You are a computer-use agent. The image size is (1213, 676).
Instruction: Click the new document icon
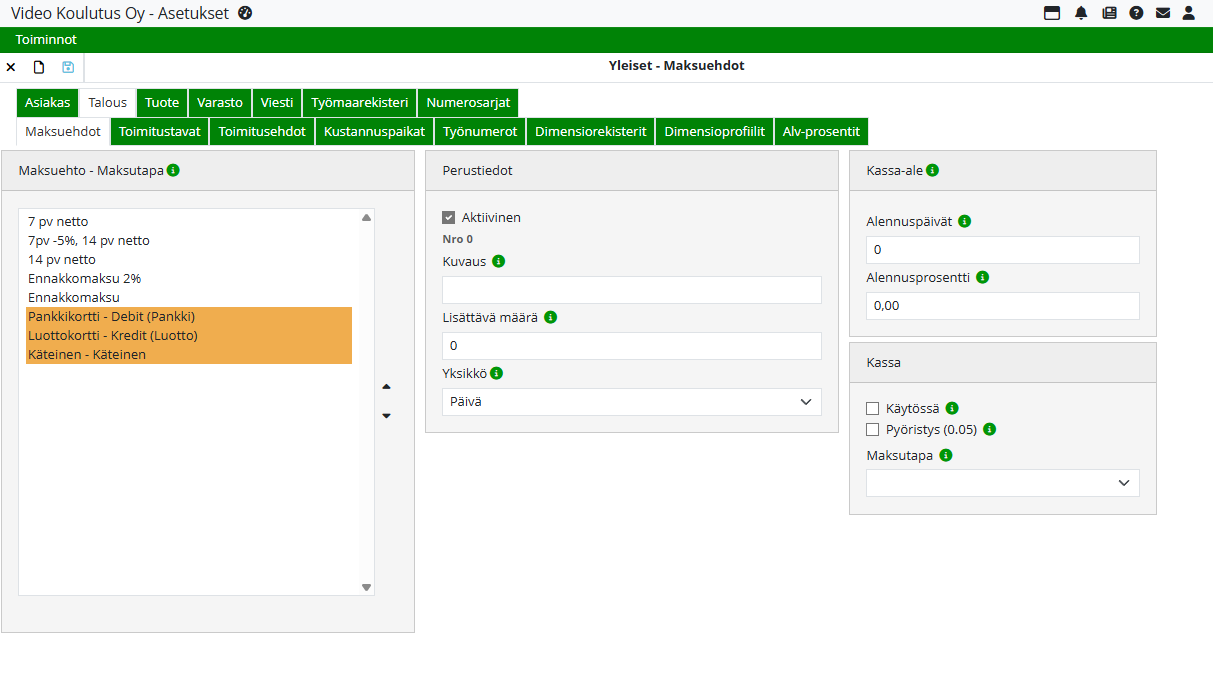pyautogui.click(x=39, y=67)
